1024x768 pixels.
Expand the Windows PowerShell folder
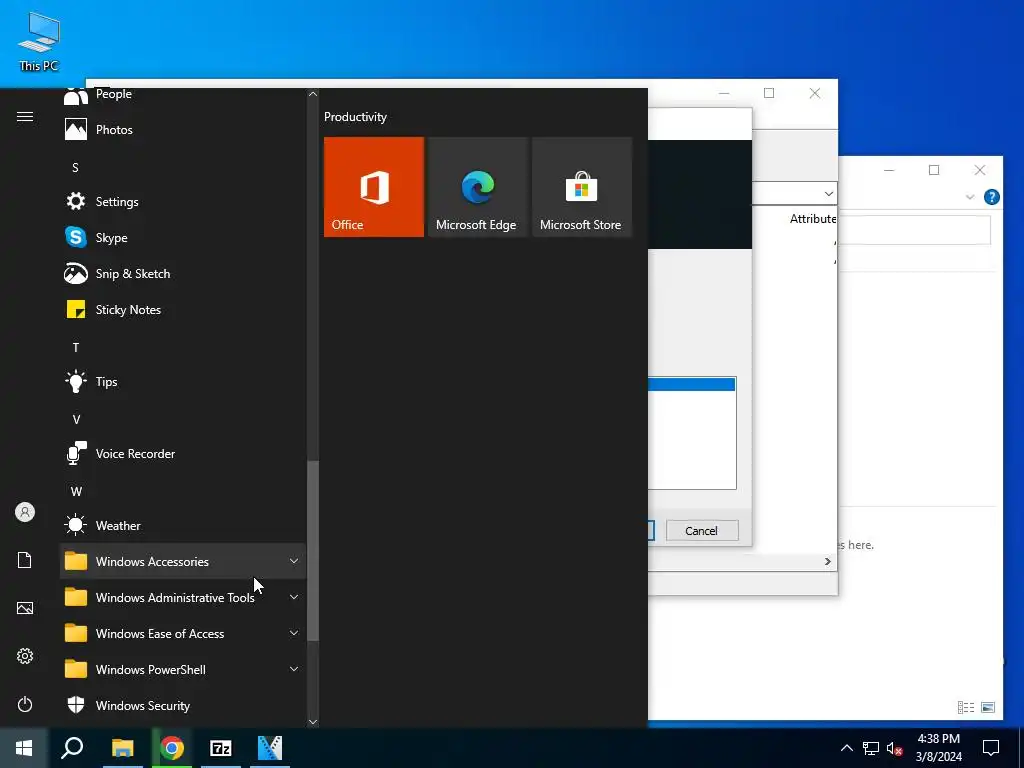[x=182, y=669]
